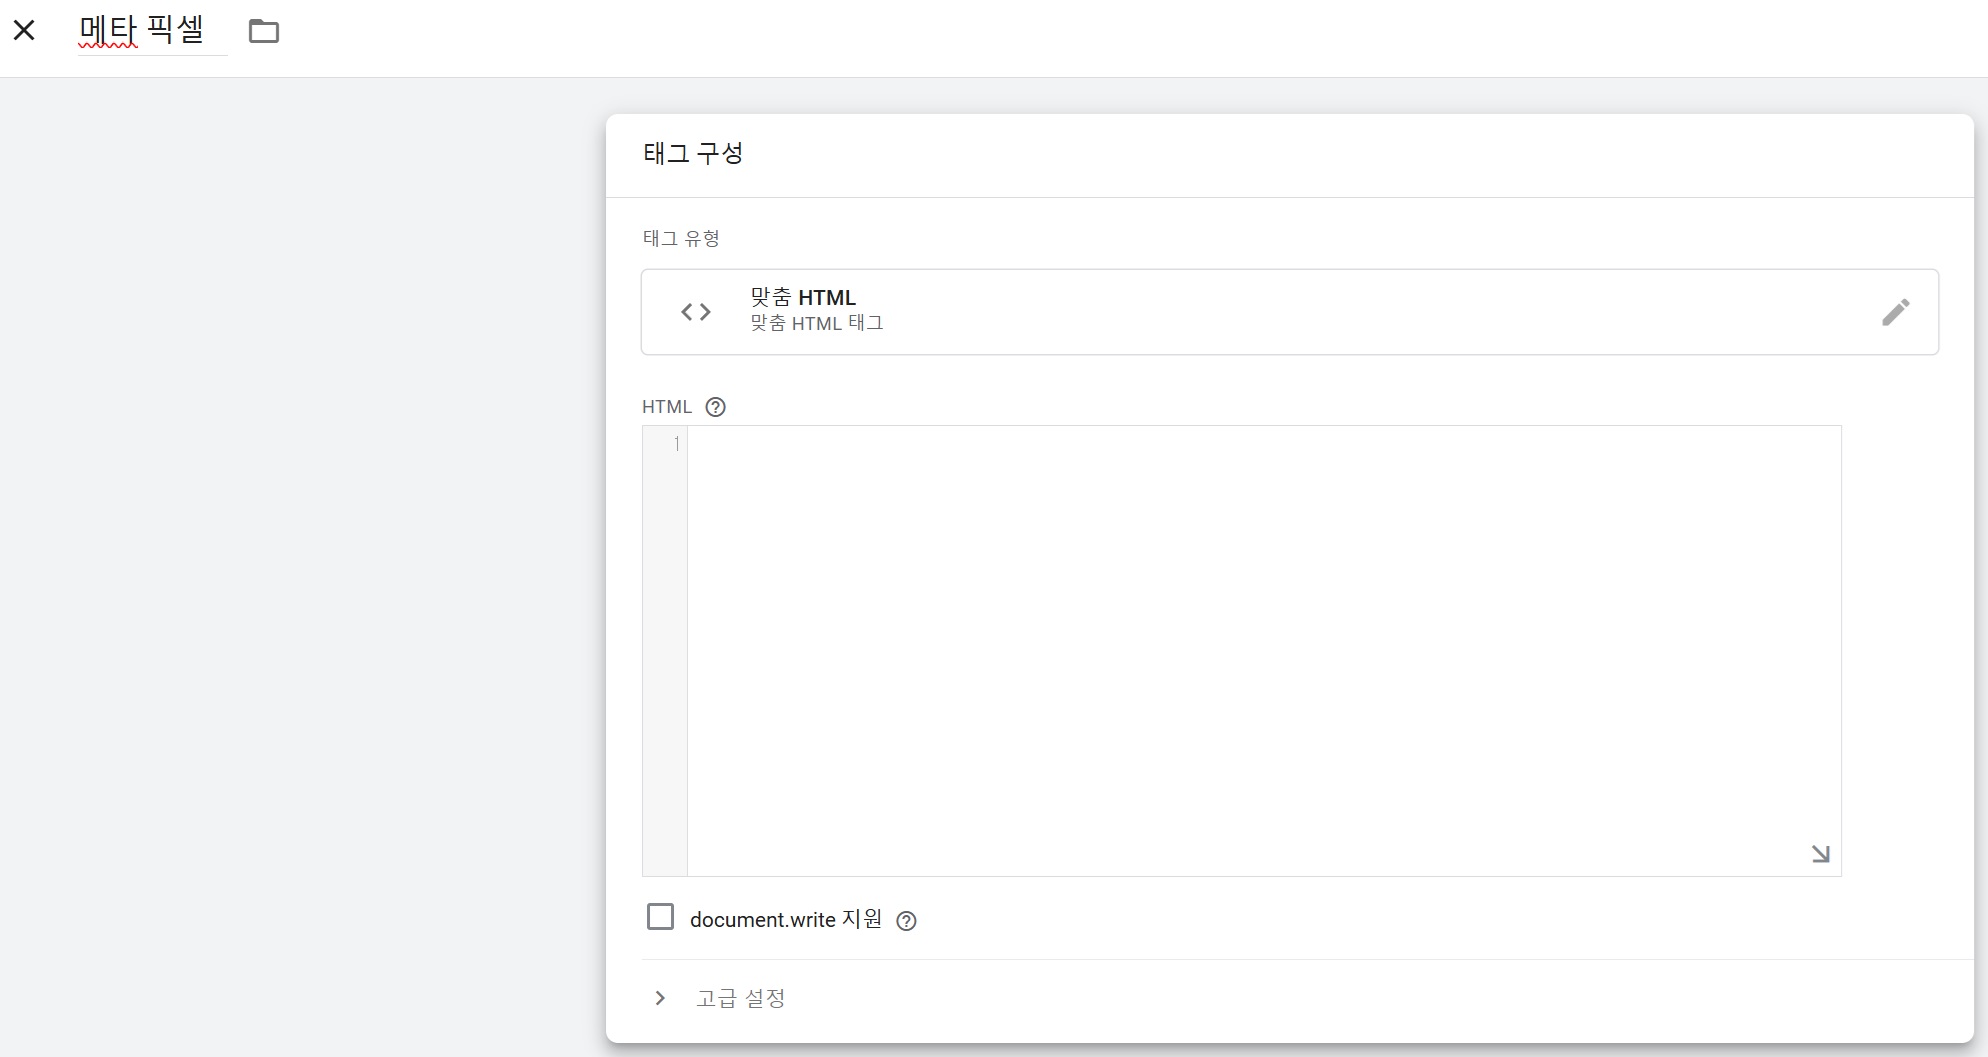Click the pencil edit icon for tag type
This screenshot has height=1057, width=1988.
coord(1895,312)
